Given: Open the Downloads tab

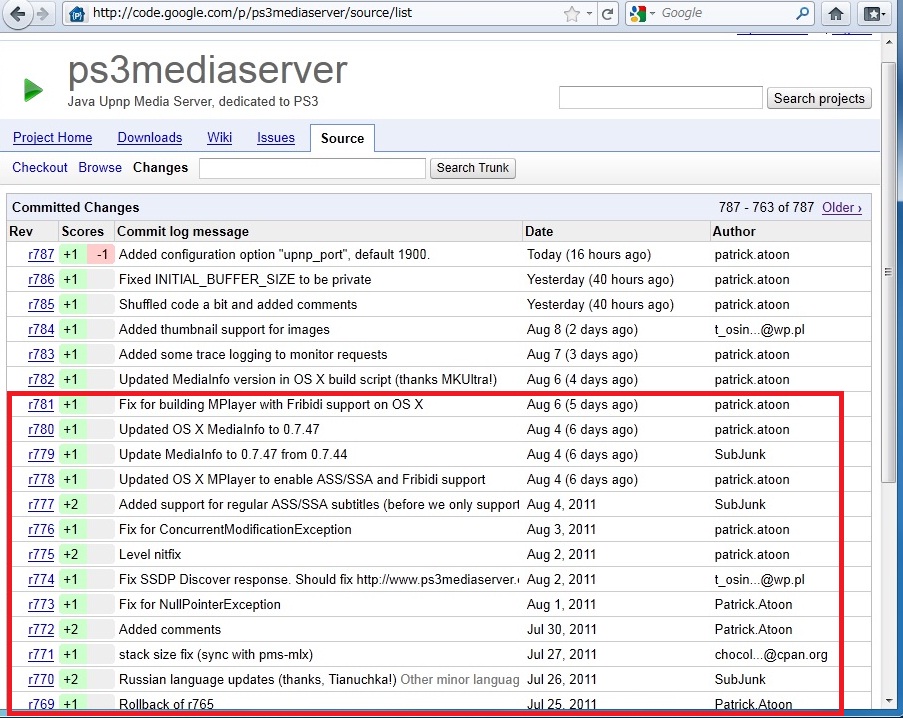Looking at the screenshot, I should point(150,138).
